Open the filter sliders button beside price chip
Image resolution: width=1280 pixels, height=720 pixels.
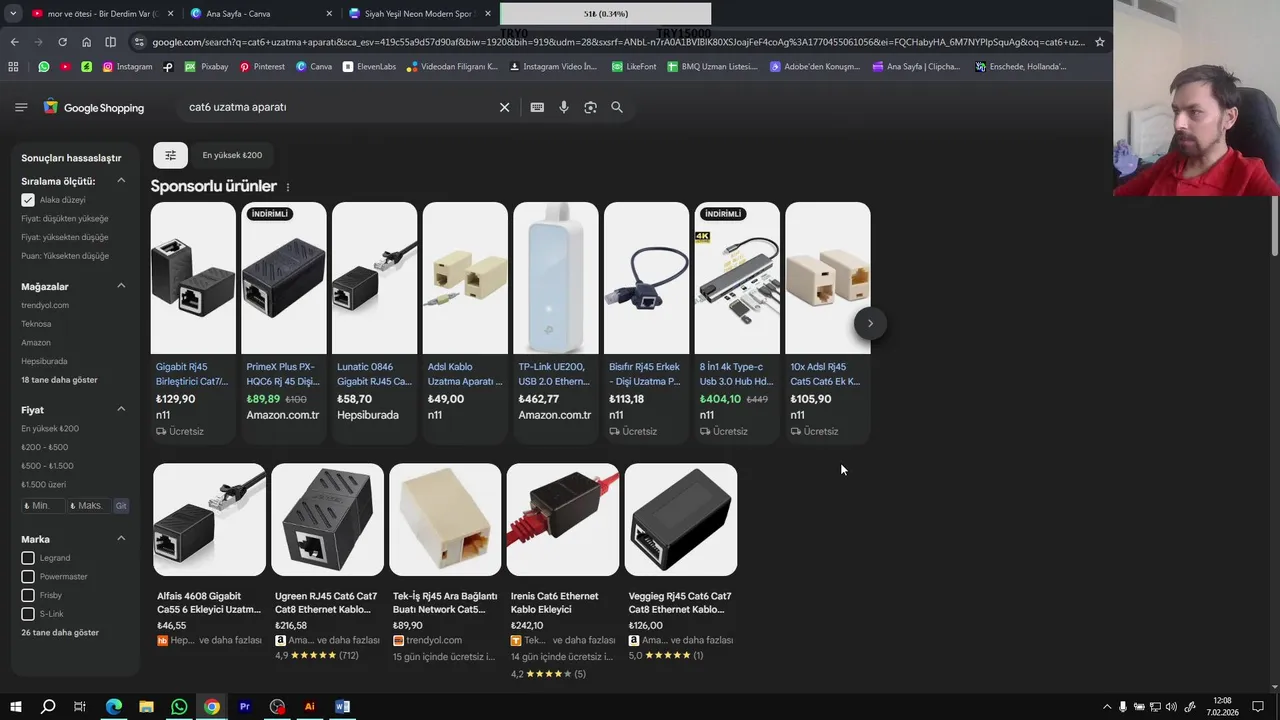(170, 155)
